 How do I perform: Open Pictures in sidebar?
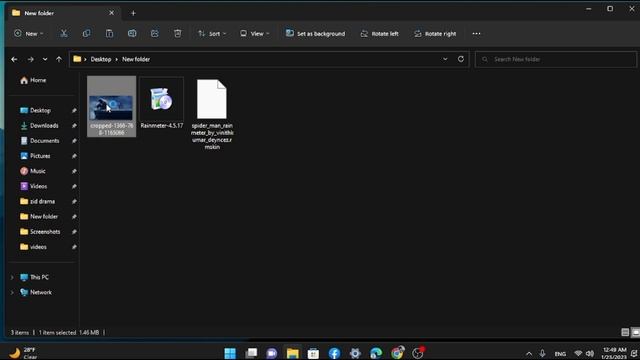40,156
